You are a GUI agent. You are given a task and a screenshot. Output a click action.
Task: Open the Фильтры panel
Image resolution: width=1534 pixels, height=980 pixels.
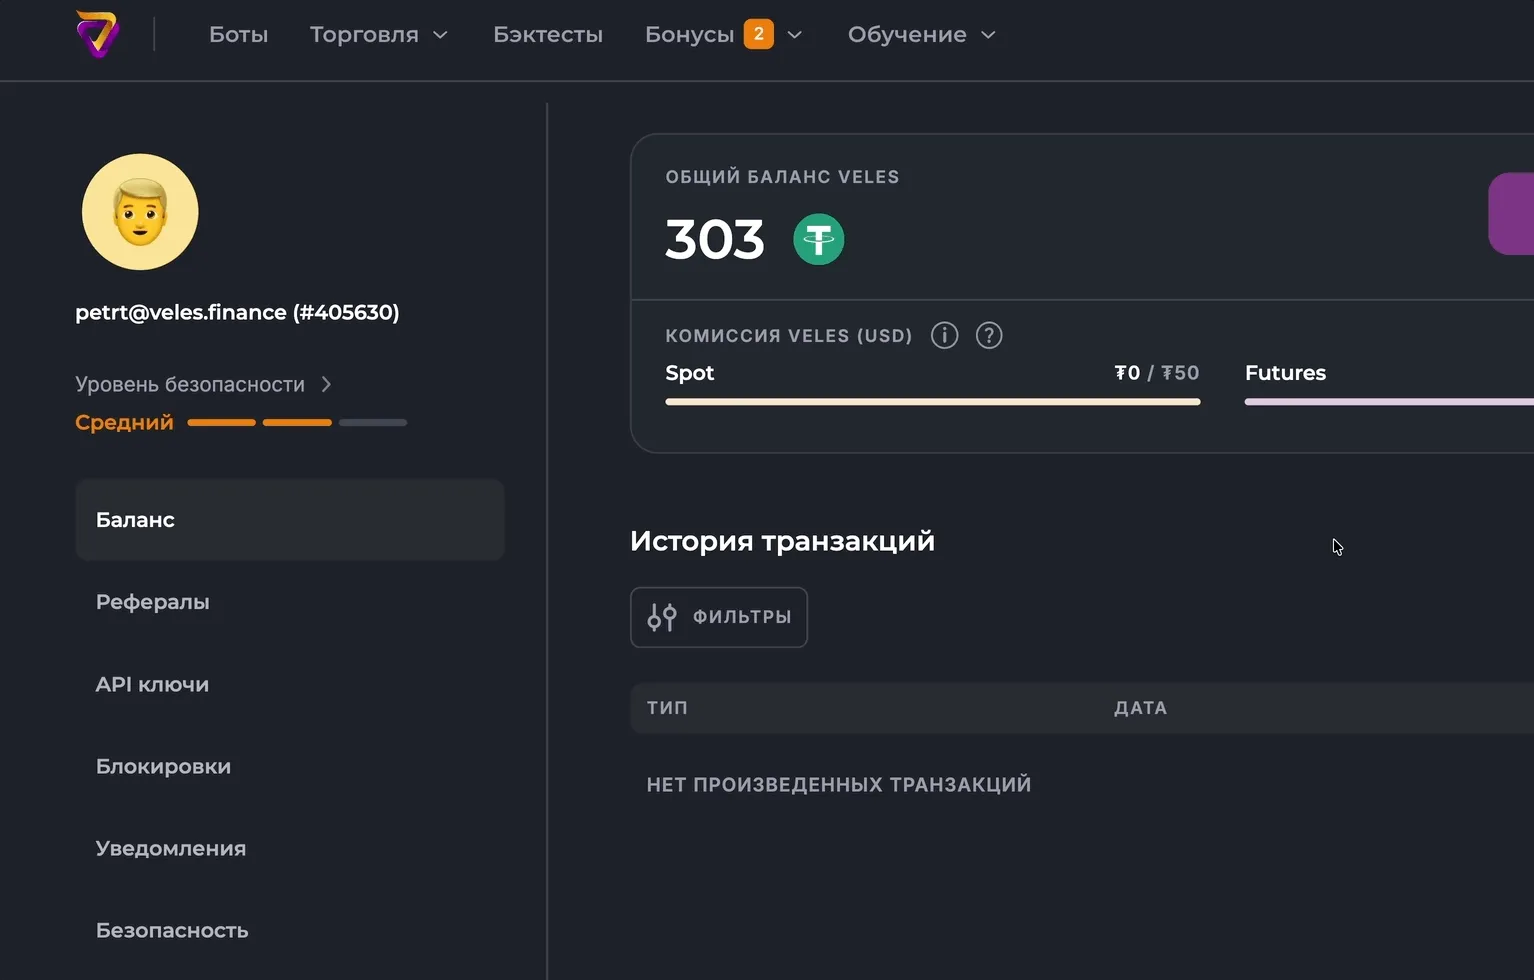[718, 617]
